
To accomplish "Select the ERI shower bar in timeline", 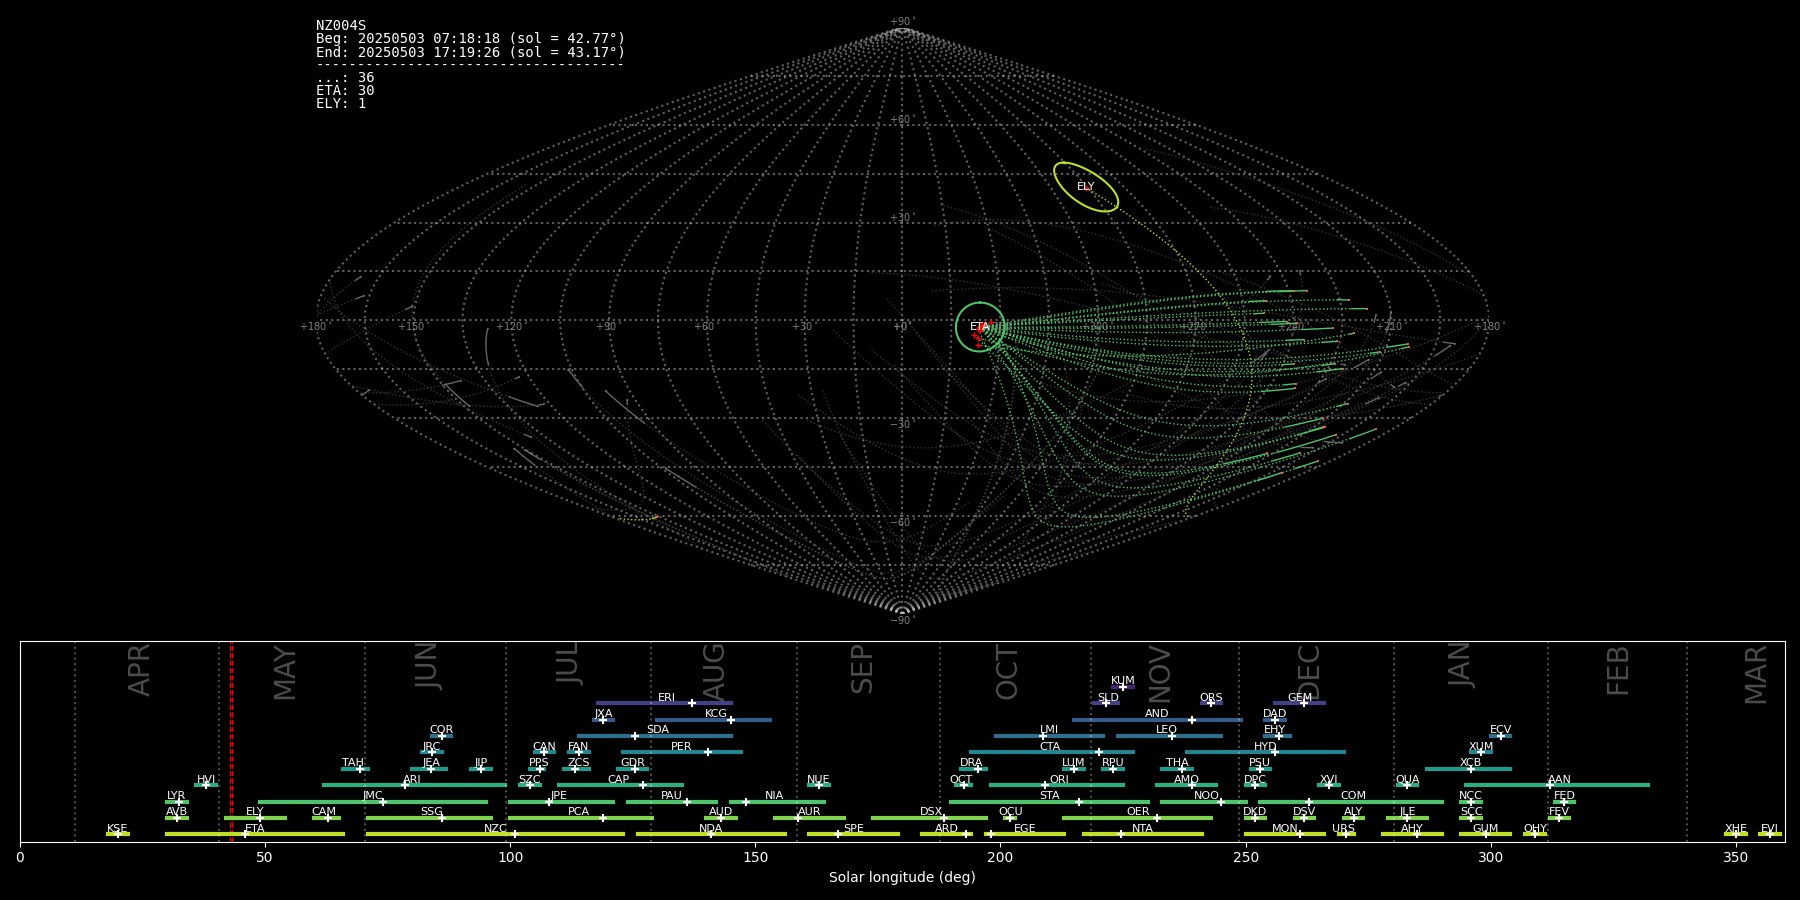I will click(x=664, y=703).
